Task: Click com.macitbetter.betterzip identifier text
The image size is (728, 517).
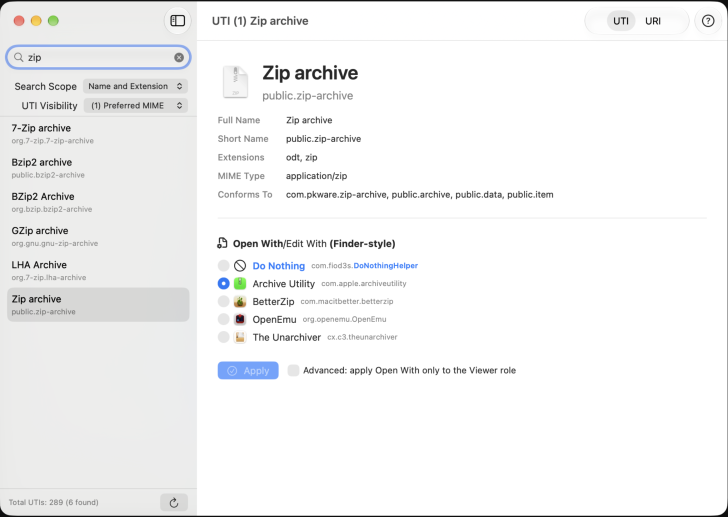Action: (347, 301)
